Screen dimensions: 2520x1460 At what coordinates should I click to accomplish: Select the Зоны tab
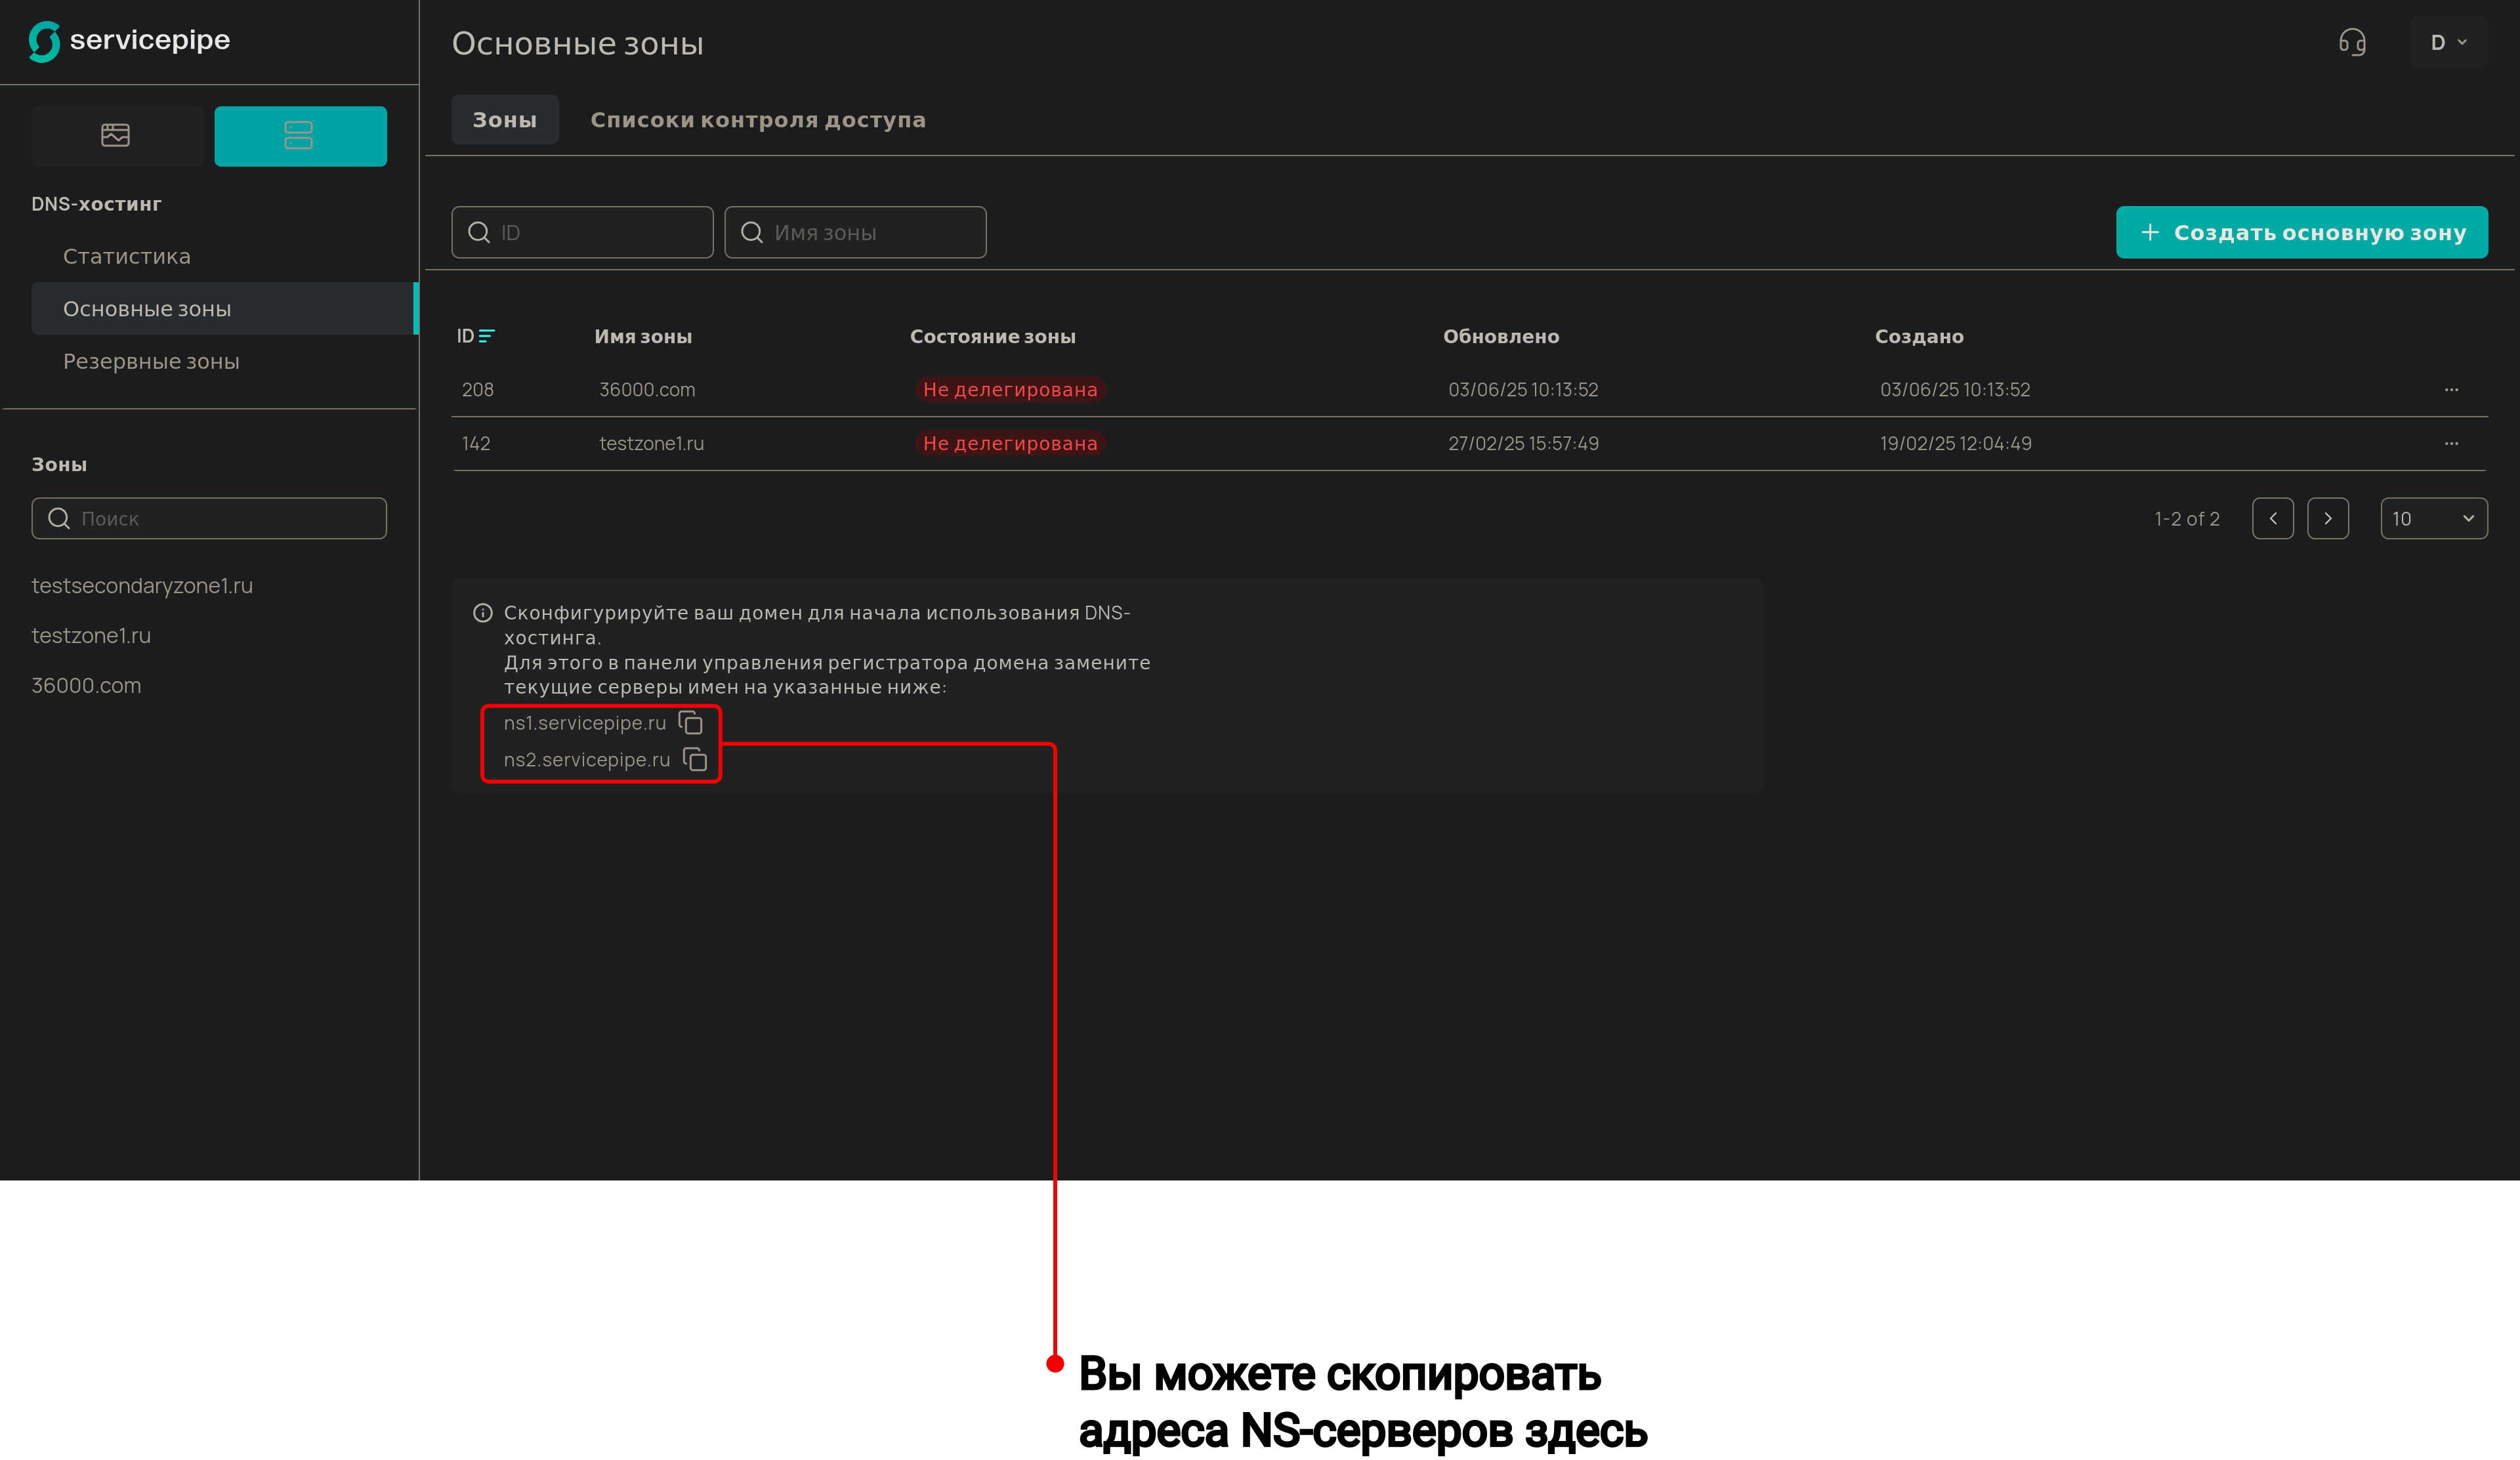click(x=504, y=120)
